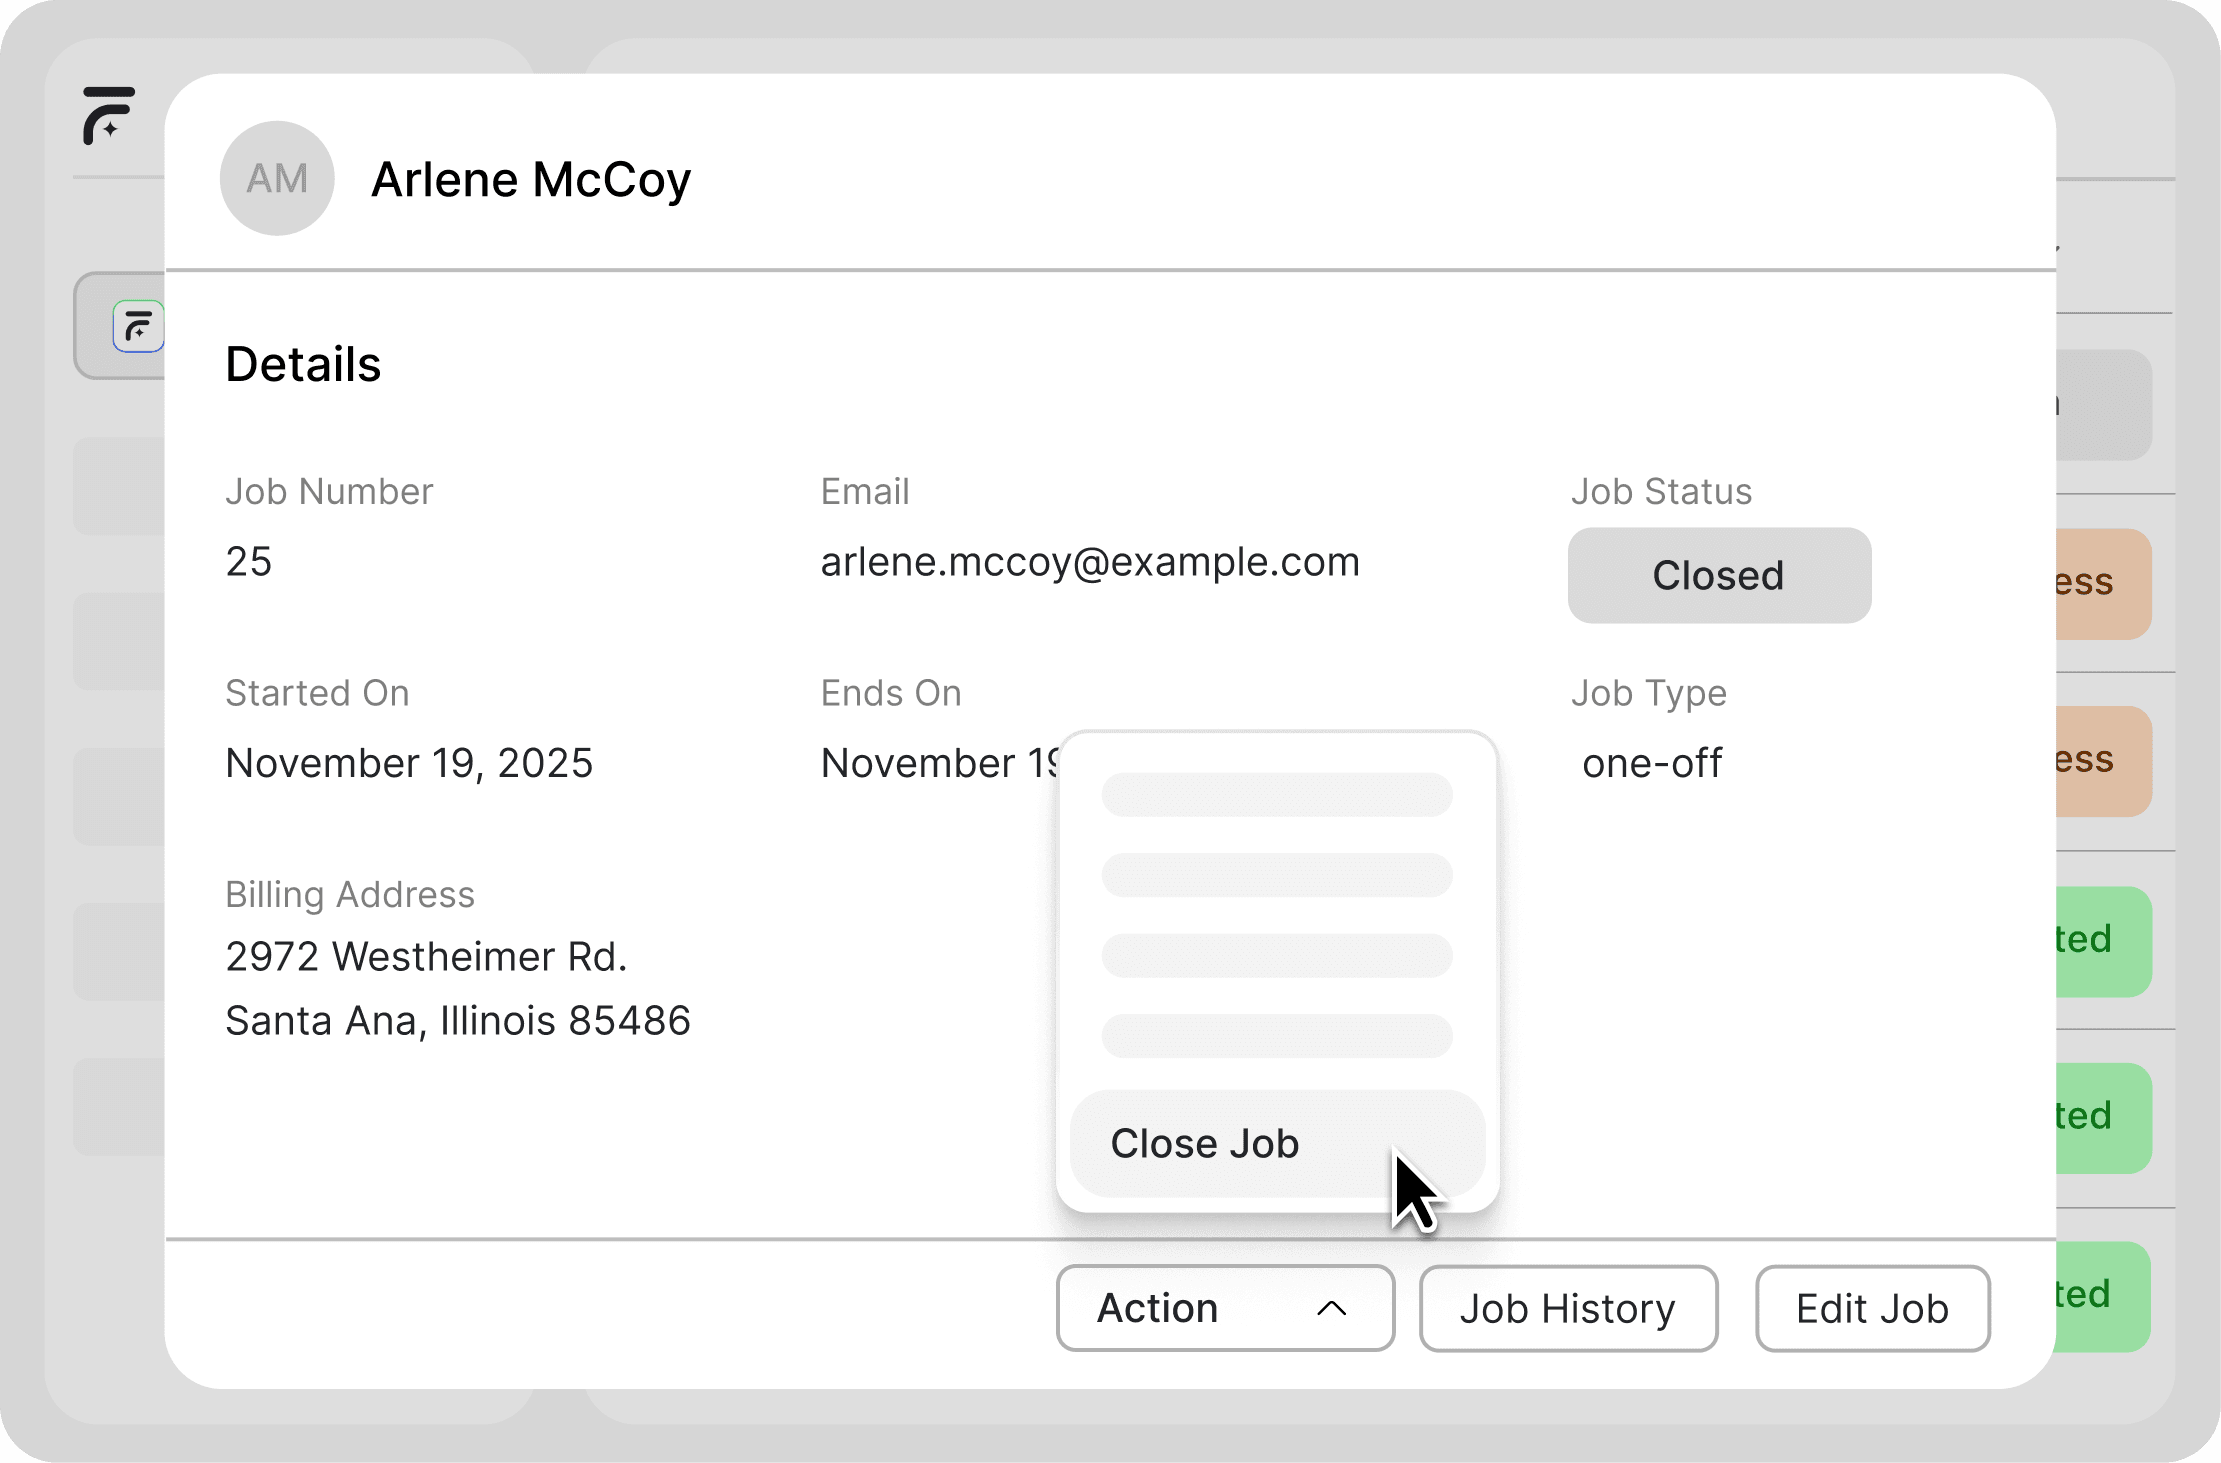
Task: Click the started on date November 19, 2025
Action: click(409, 763)
